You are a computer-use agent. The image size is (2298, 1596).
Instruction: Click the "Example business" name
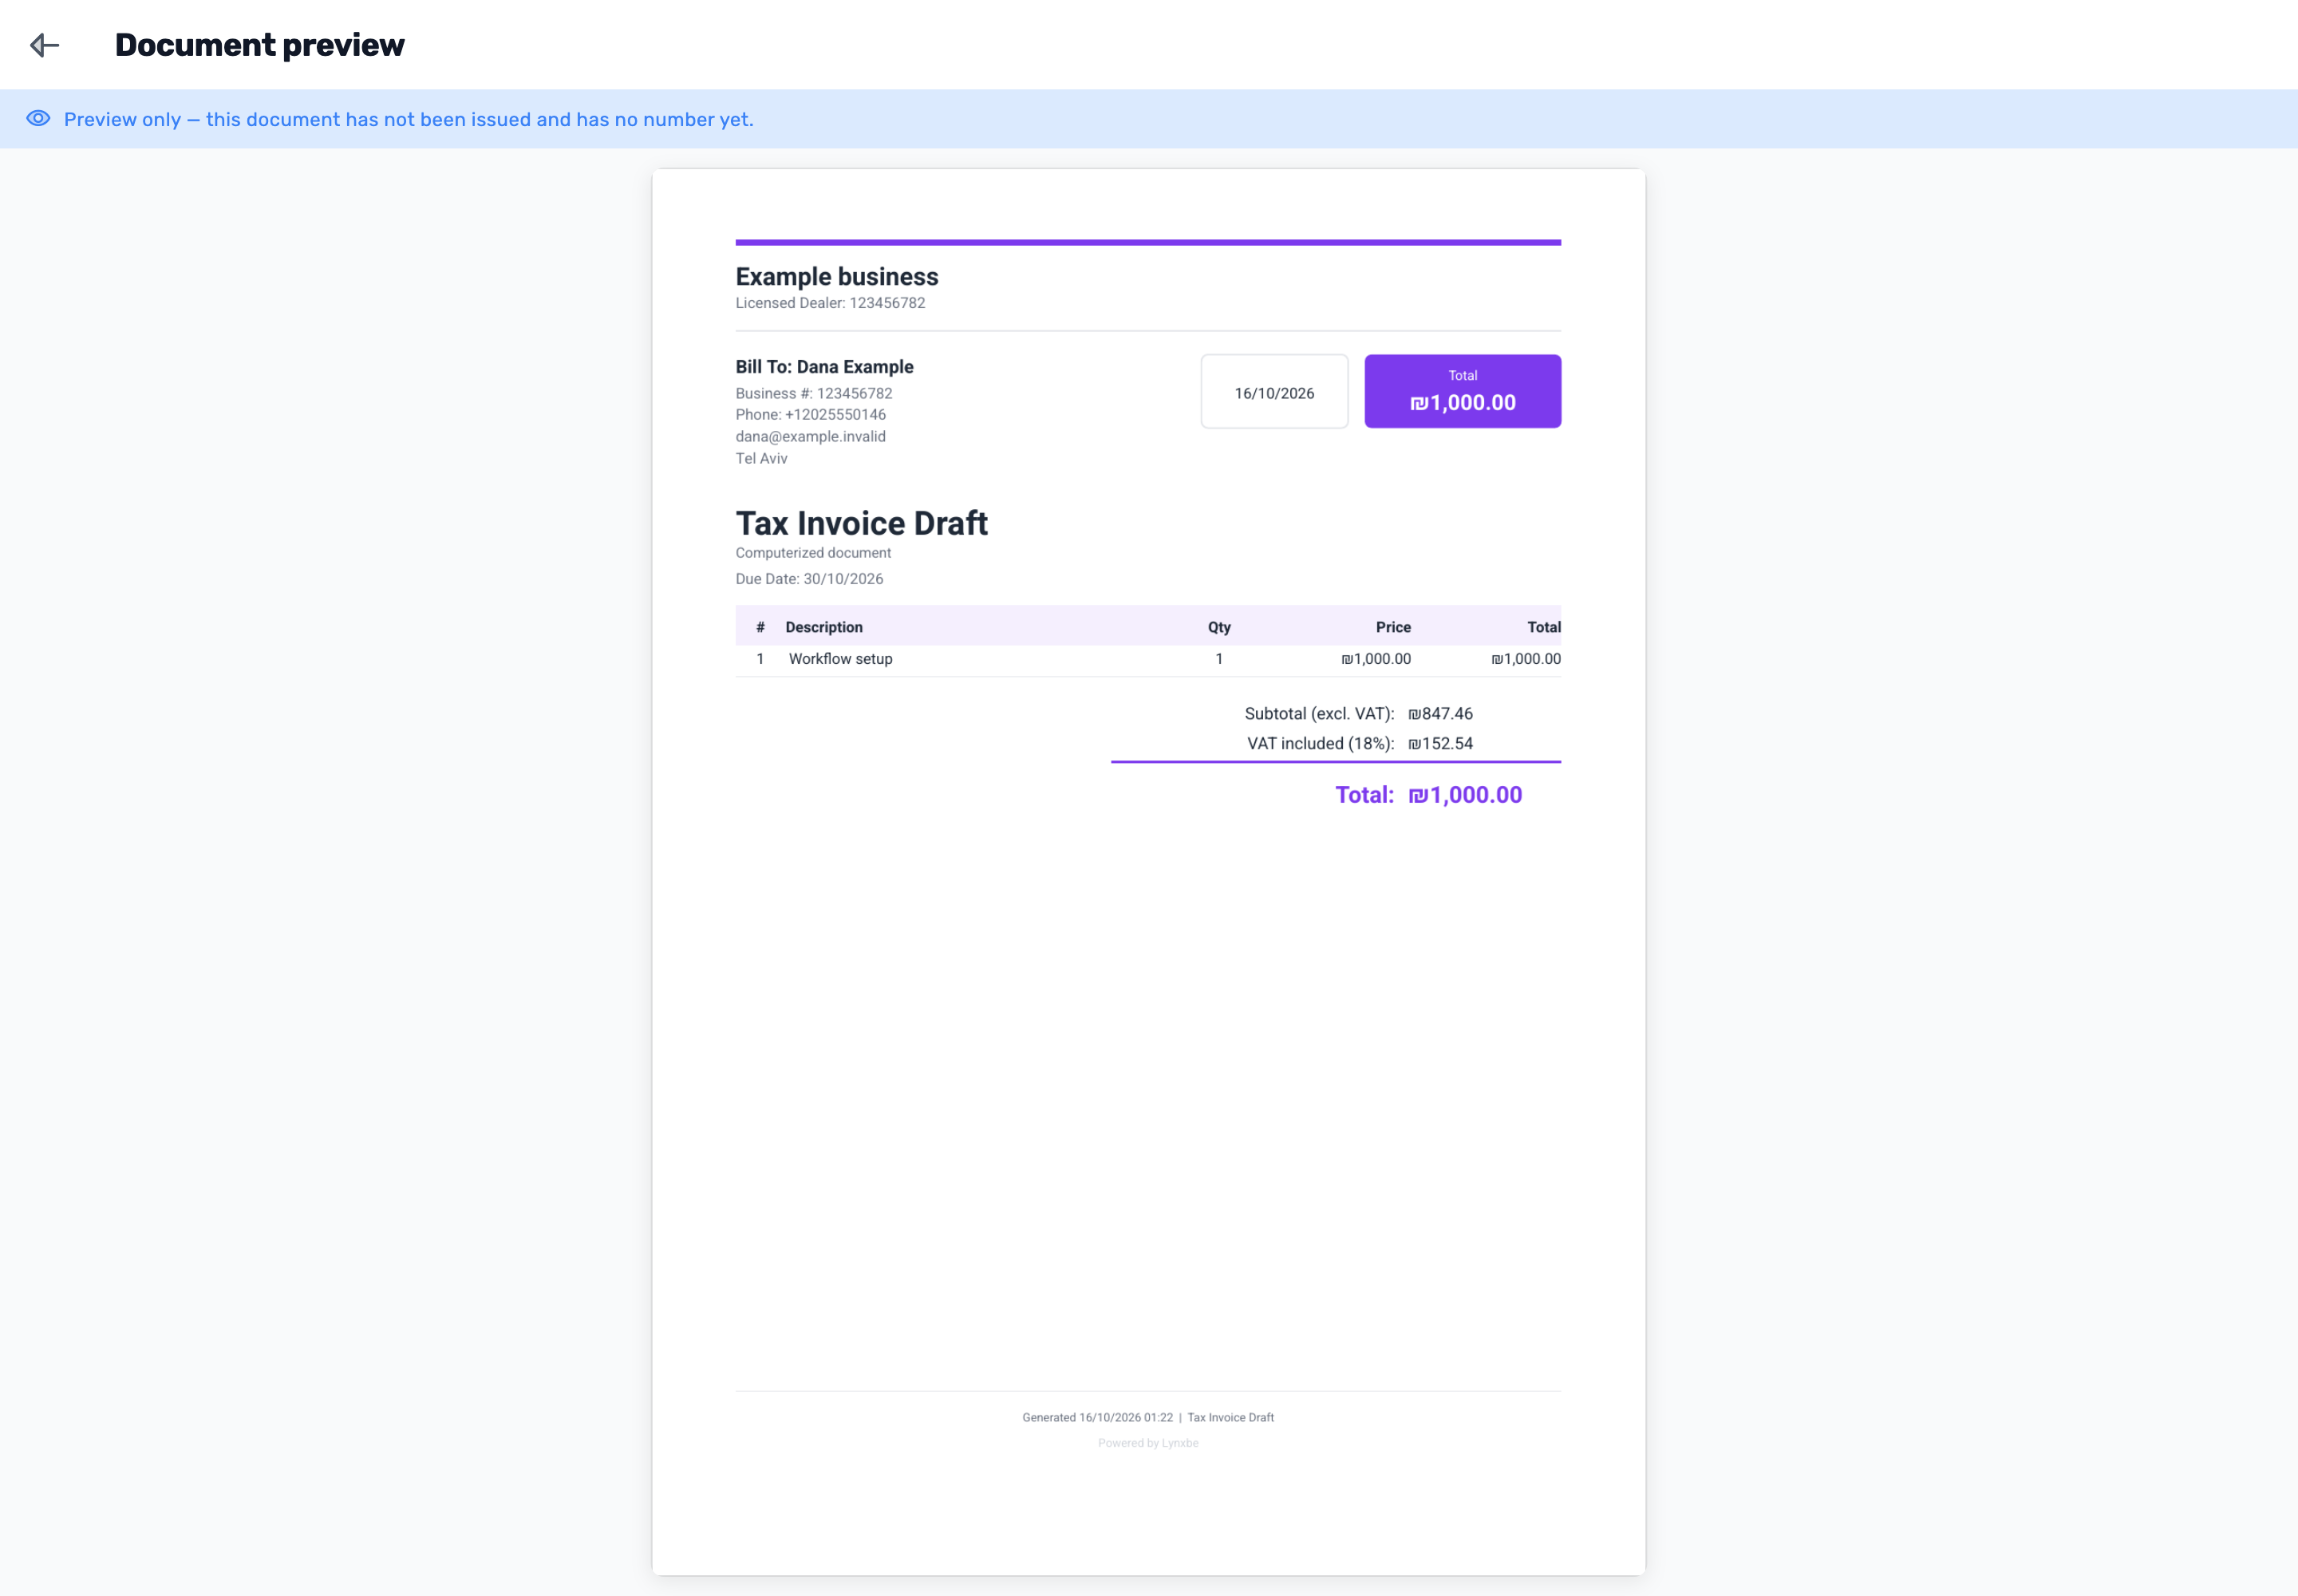pos(837,277)
